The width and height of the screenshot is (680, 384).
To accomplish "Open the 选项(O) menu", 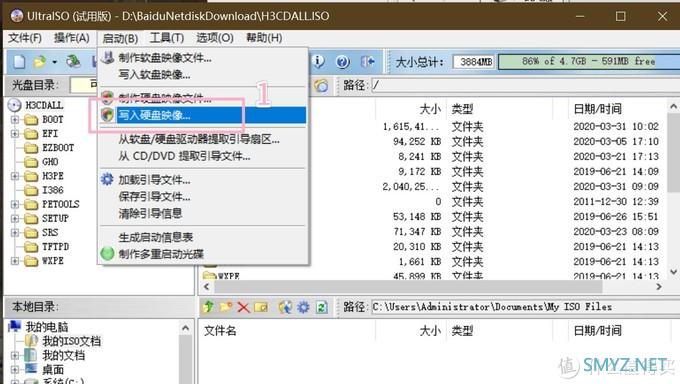I will (x=215, y=38).
